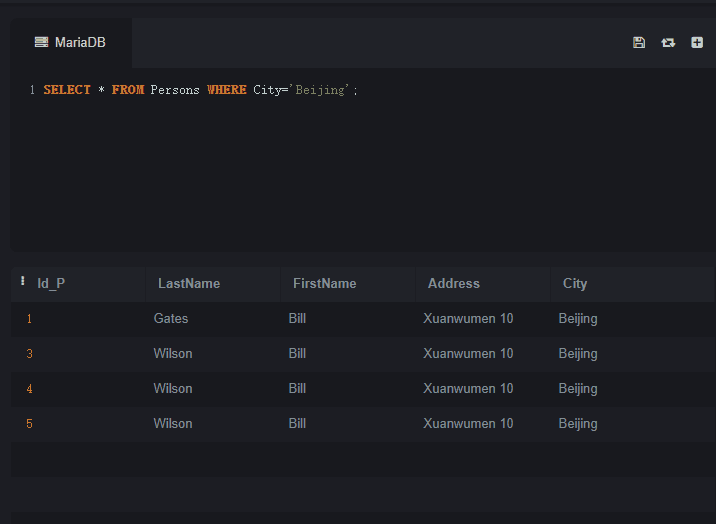Switch to the MariaDB tab
The width and height of the screenshot is (716, 524).
(x=71, y=42)
